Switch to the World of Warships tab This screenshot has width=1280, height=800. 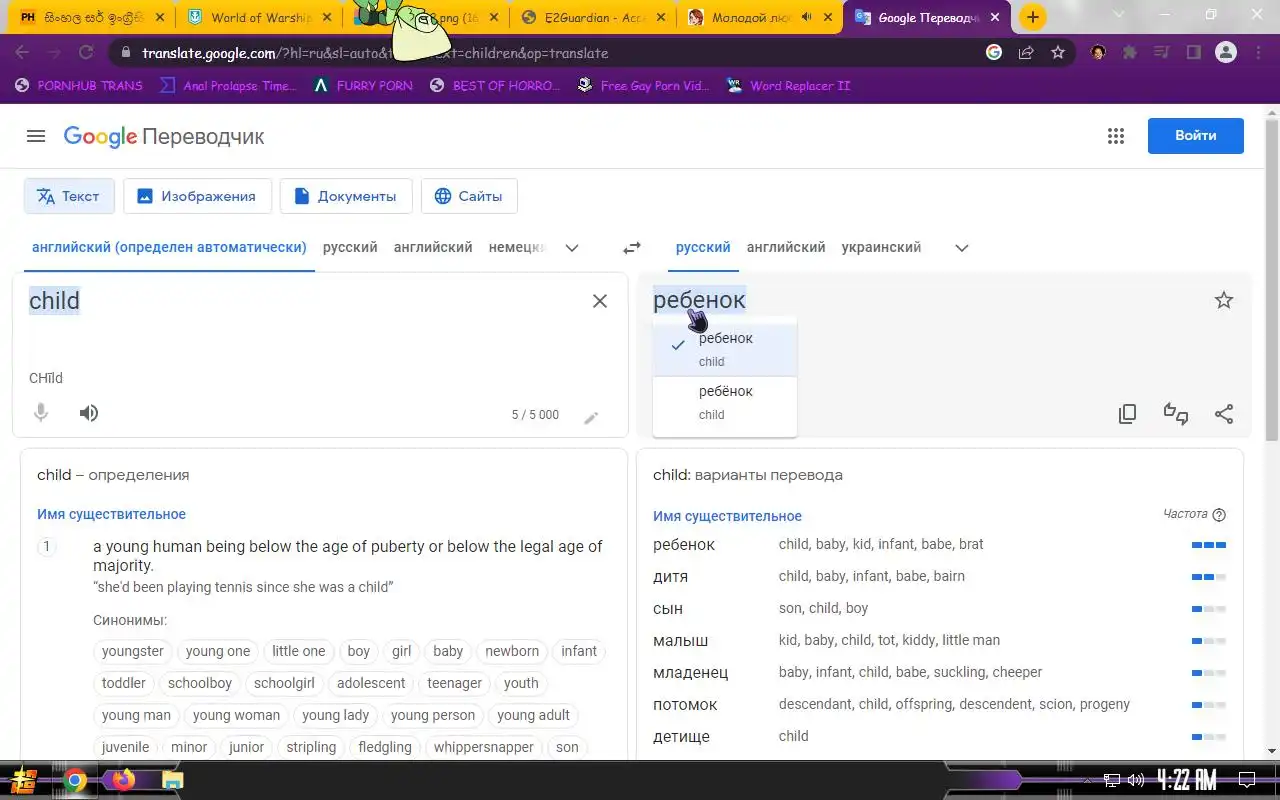260,17
